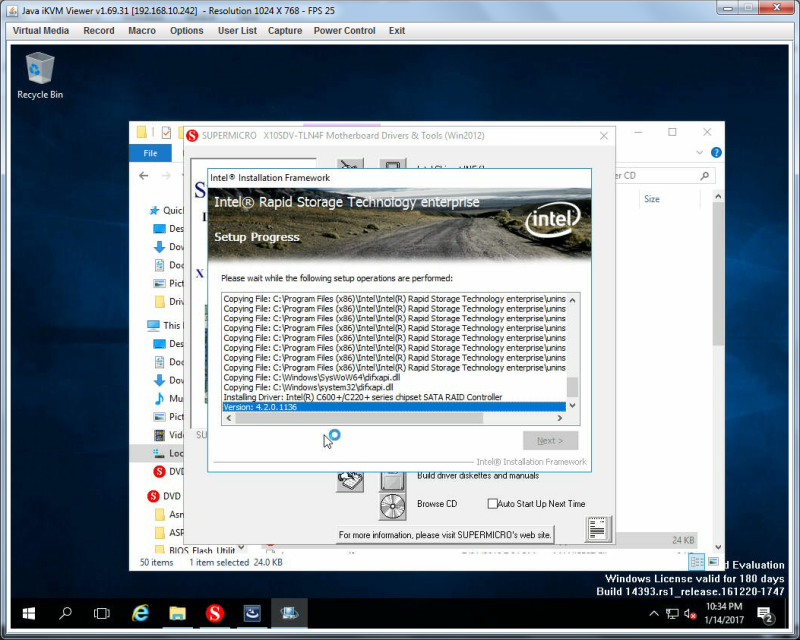Open the Virtual Media menu
This screenshot has width=800, height=640.
tap(41, 31)
